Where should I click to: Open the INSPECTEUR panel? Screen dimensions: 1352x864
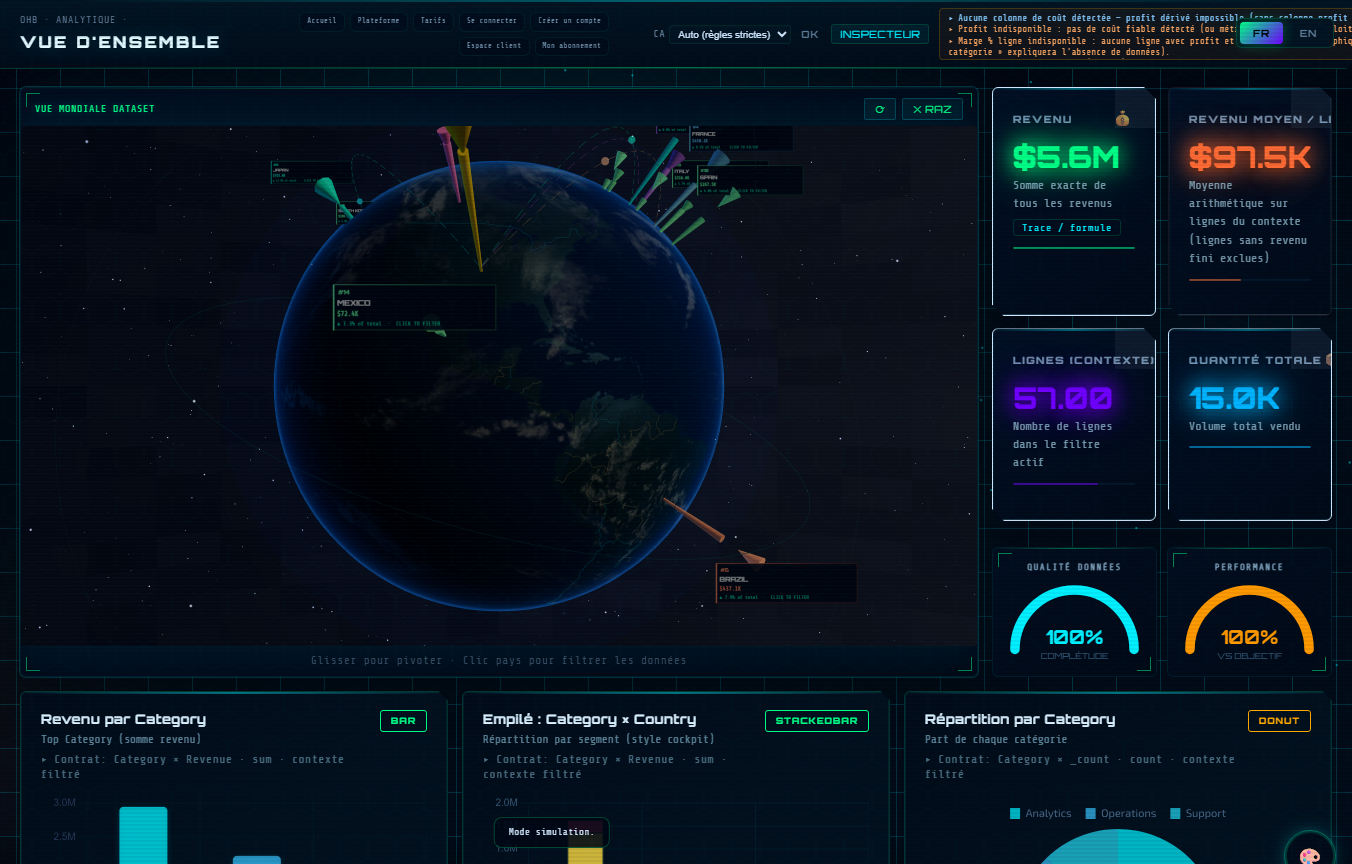[x=880, y=34]
